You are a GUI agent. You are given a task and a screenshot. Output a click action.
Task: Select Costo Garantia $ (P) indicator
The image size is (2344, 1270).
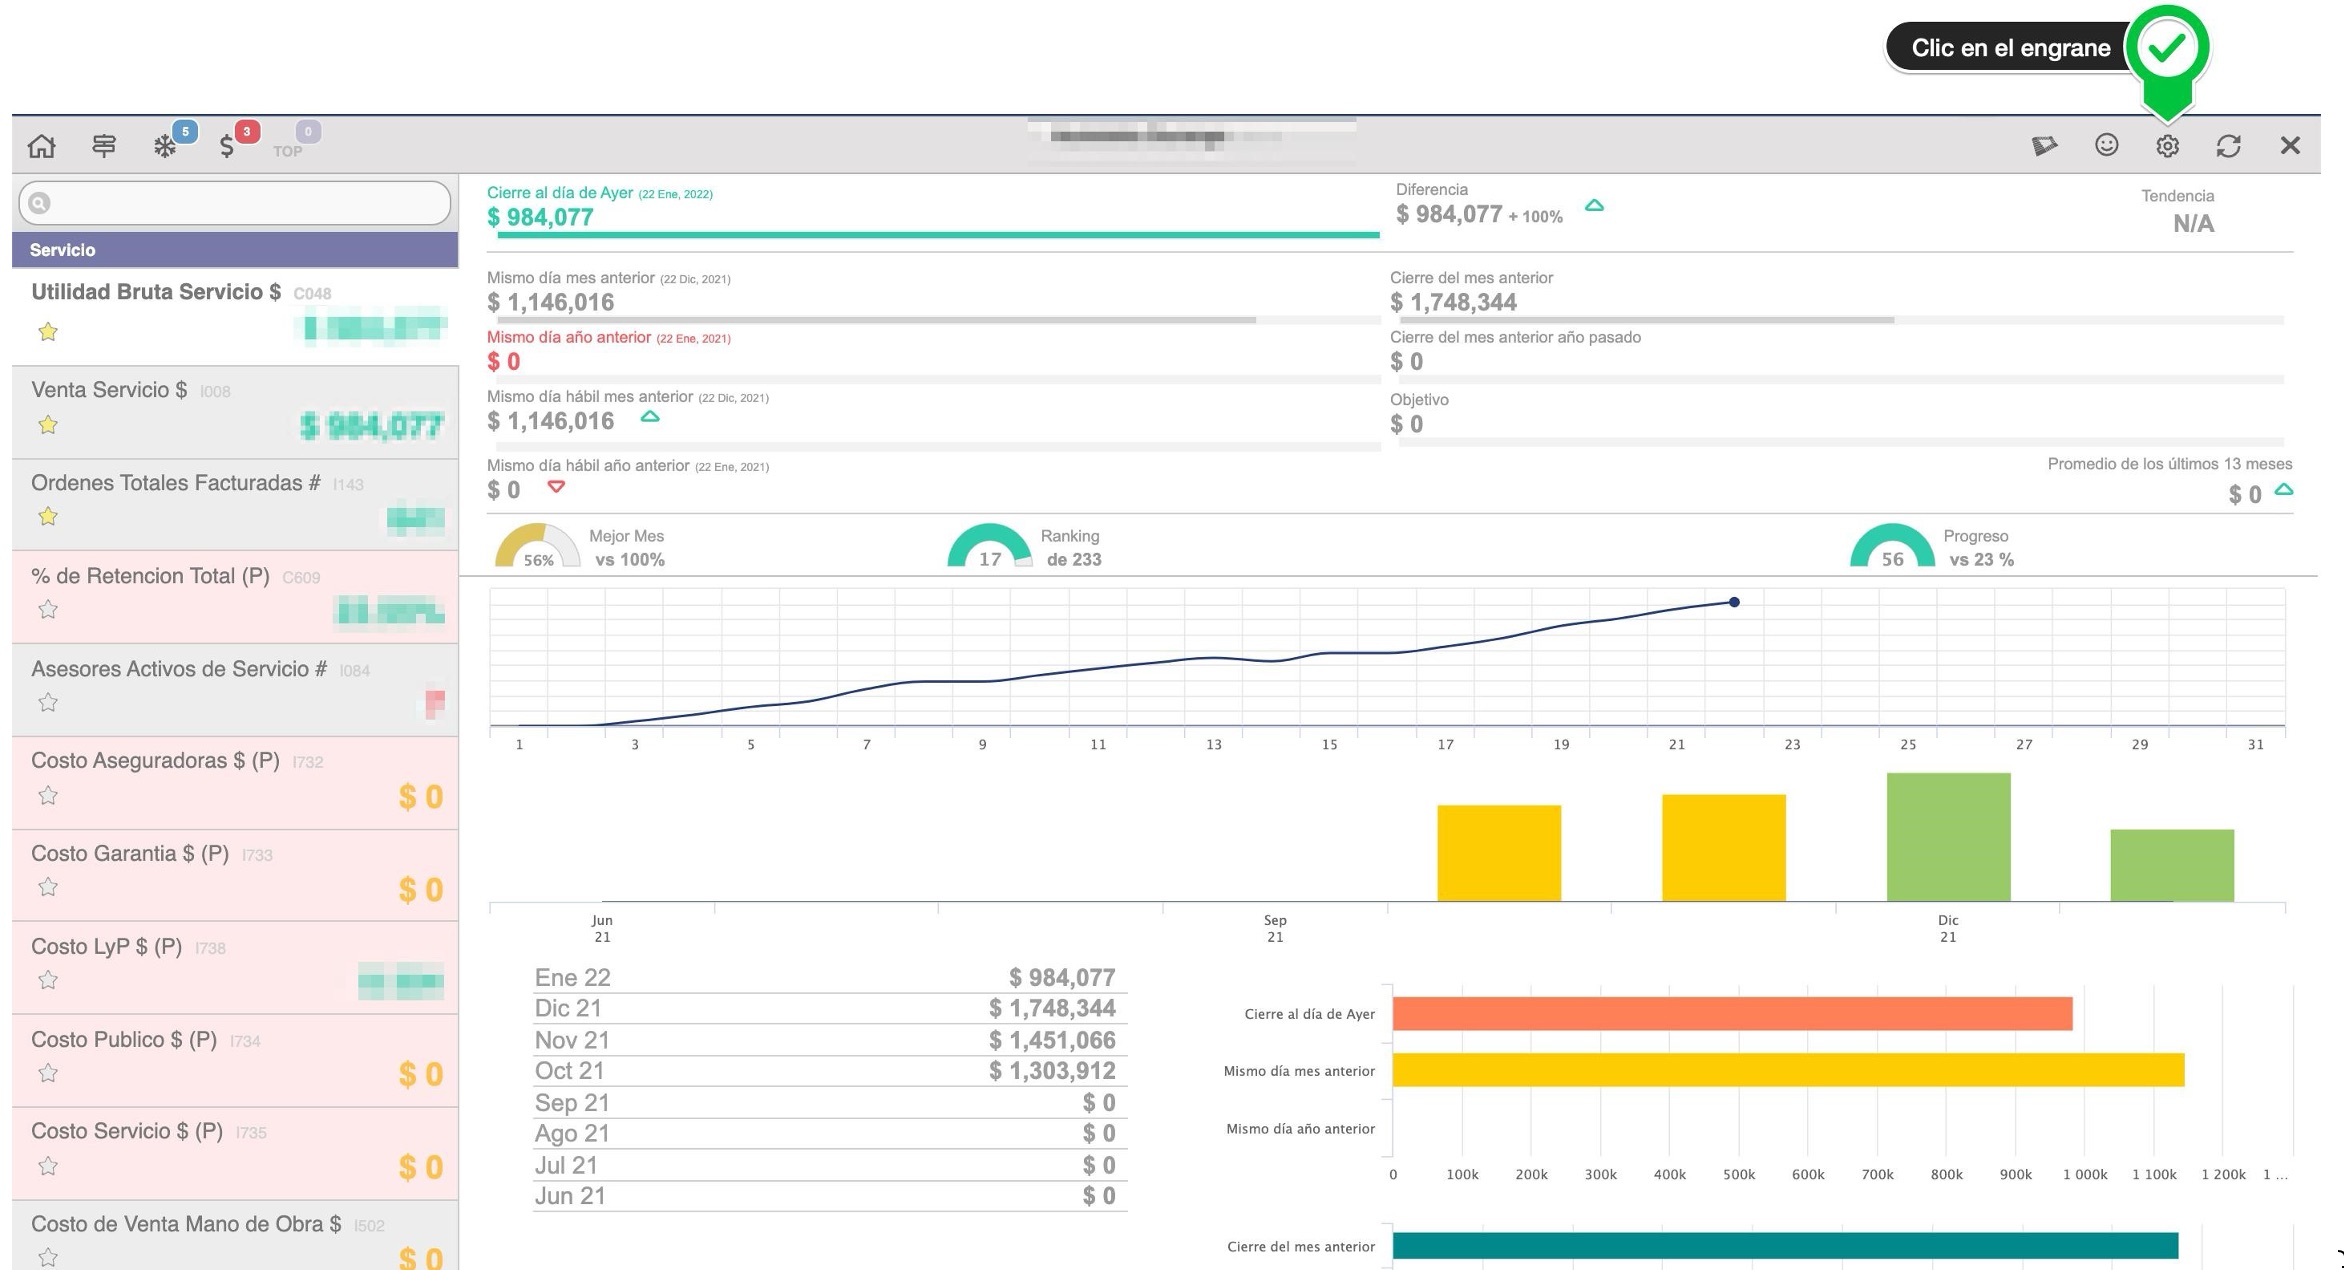tap(235, 876)
